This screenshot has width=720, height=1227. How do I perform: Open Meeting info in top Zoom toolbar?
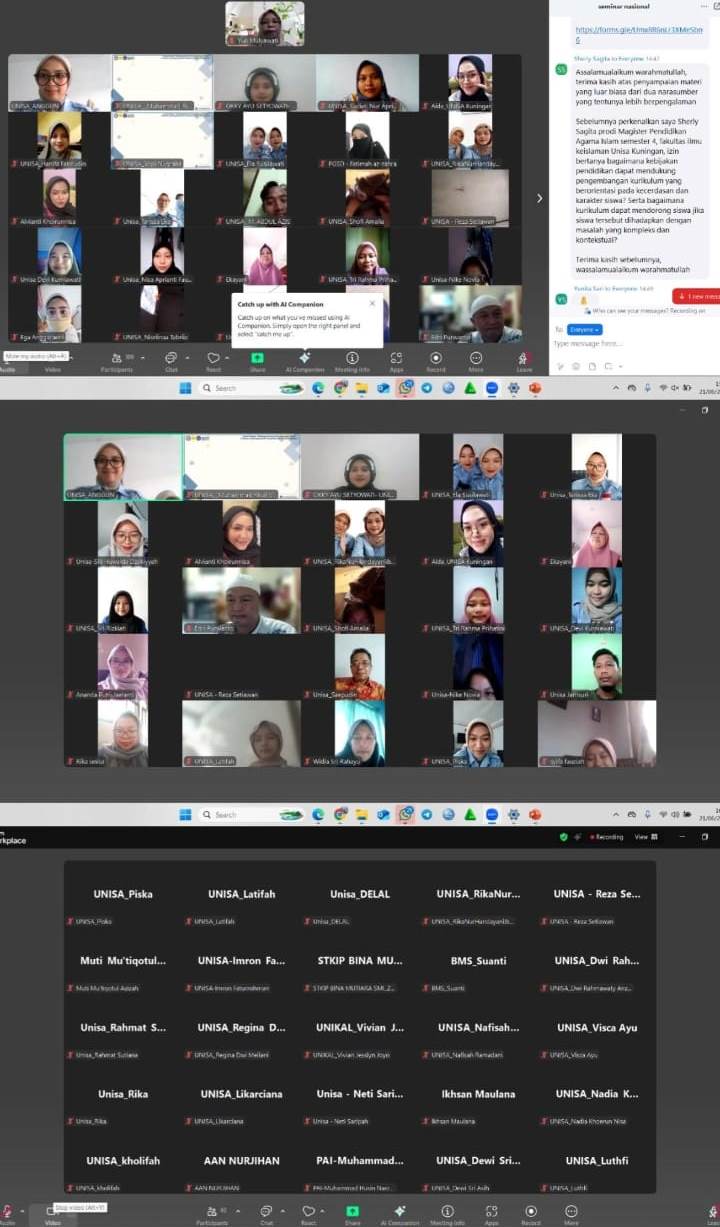pyautogui.click(x=352, y=360)
